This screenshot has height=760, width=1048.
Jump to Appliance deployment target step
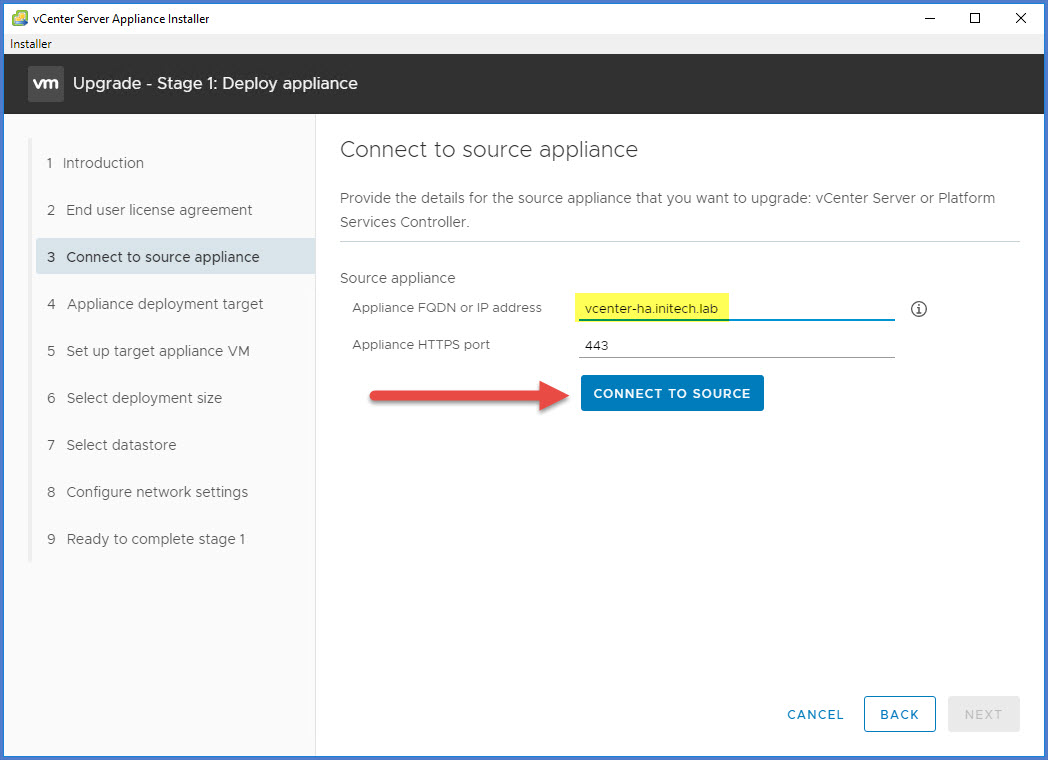tap(165, 304)
